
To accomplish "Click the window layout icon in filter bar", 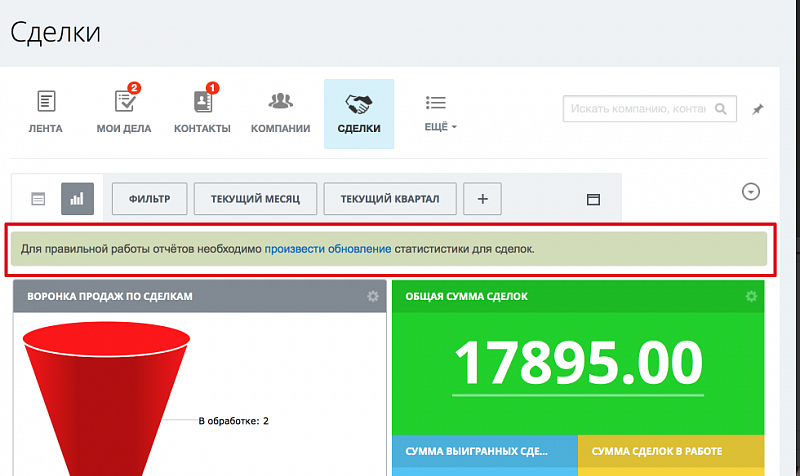I will pyautogui.click(x=593, y=199).
